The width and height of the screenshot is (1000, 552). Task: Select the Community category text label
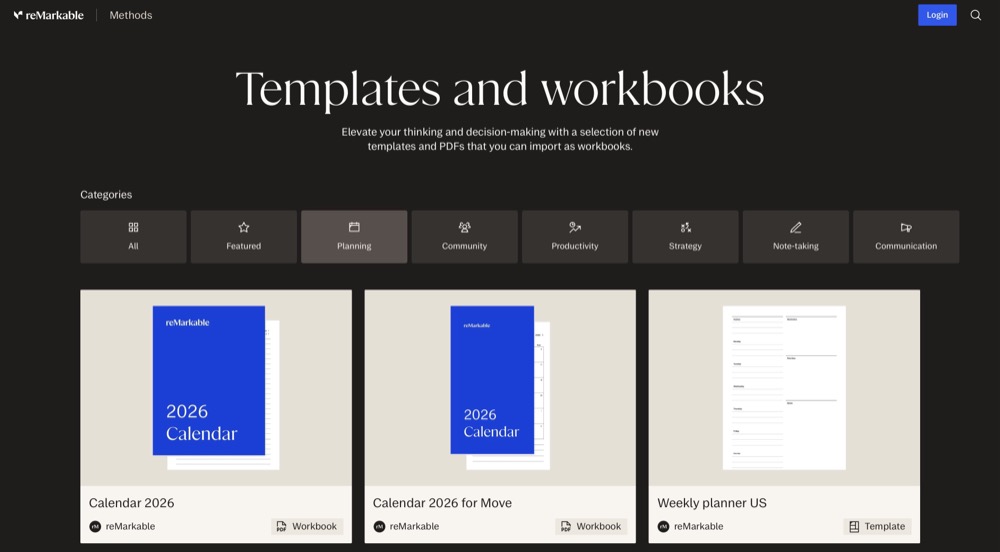[x=464, y=246]
